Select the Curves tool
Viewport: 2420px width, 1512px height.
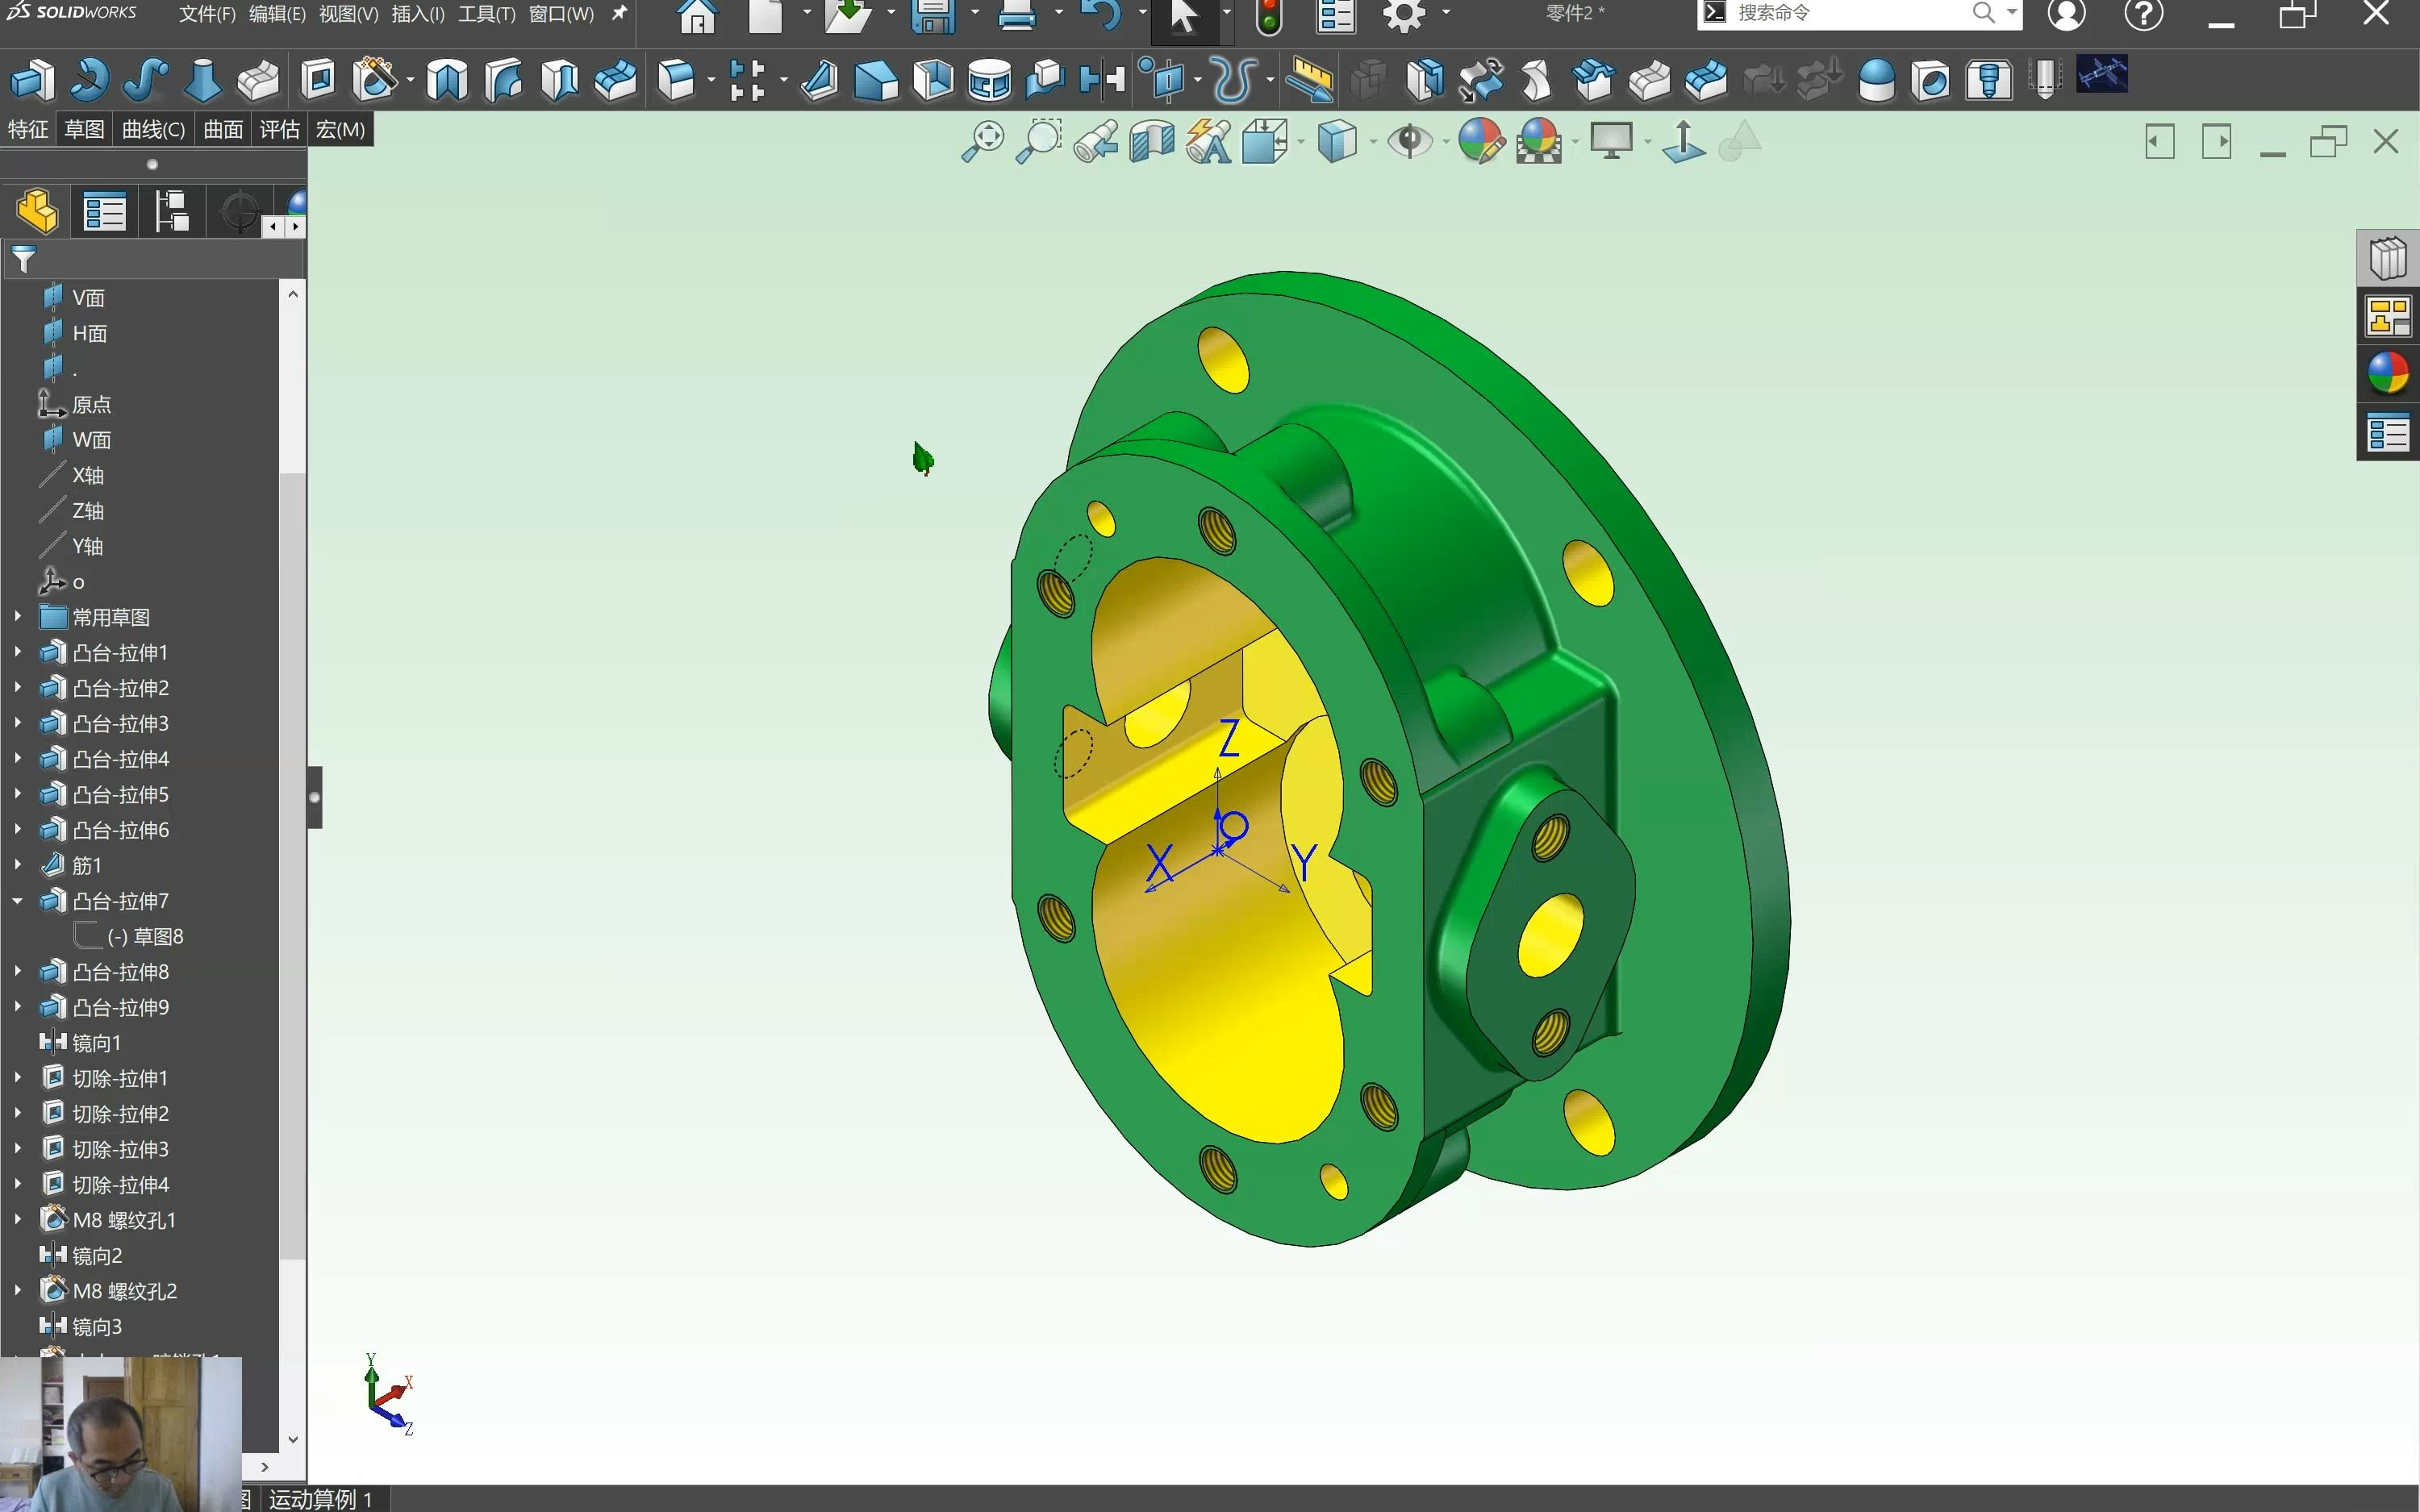click(1234, 80)
